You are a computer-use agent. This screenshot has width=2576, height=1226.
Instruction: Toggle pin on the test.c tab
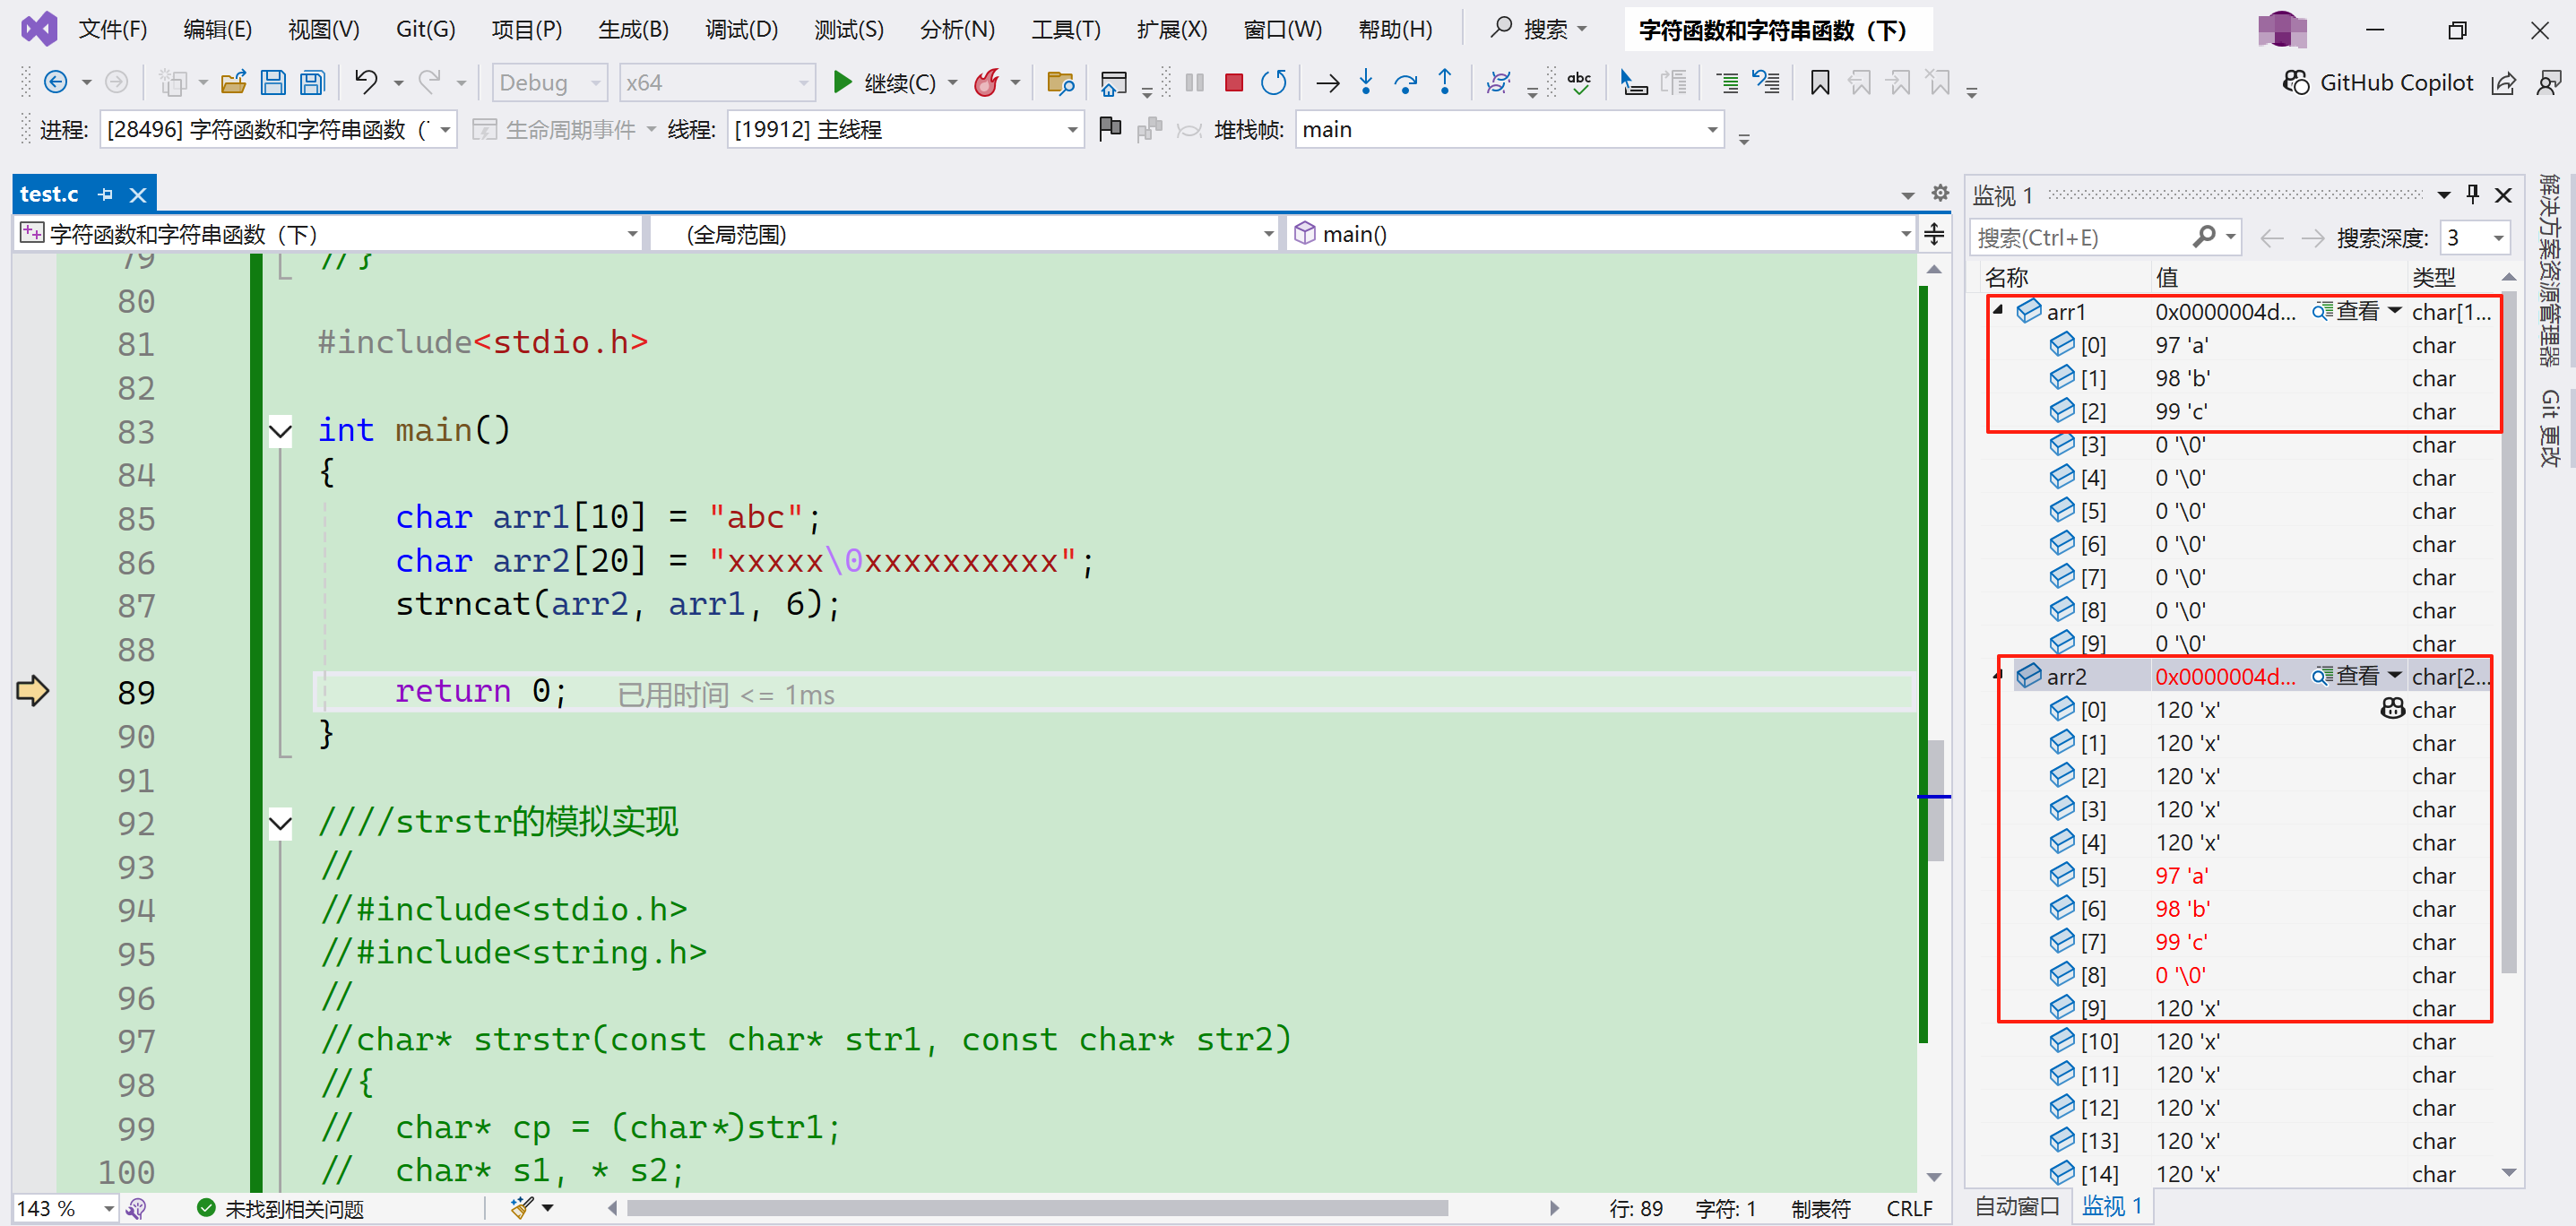pyautogui.click(x=106, y=195)
